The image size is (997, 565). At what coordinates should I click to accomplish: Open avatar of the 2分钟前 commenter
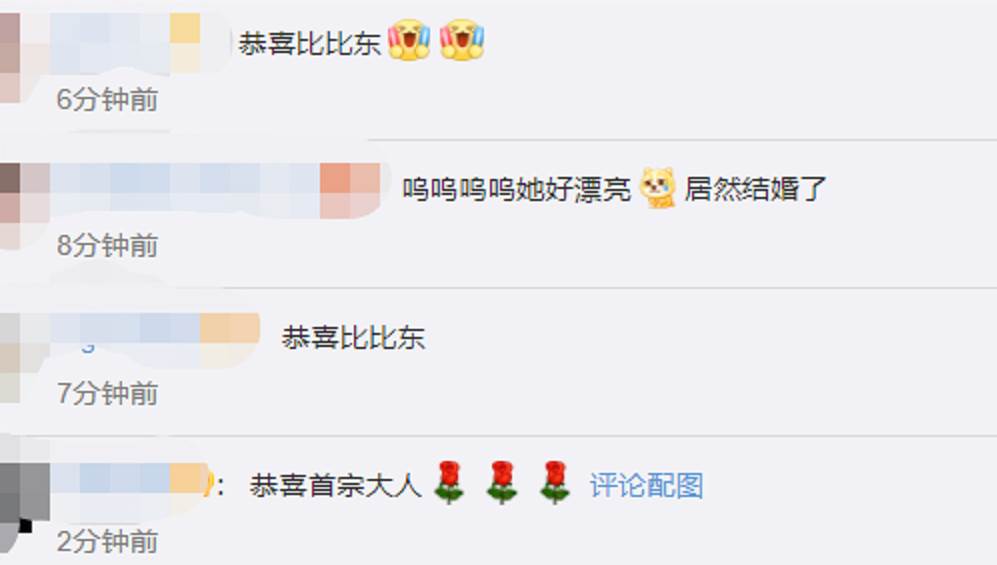pyautogui.click(x=25, y=493)
